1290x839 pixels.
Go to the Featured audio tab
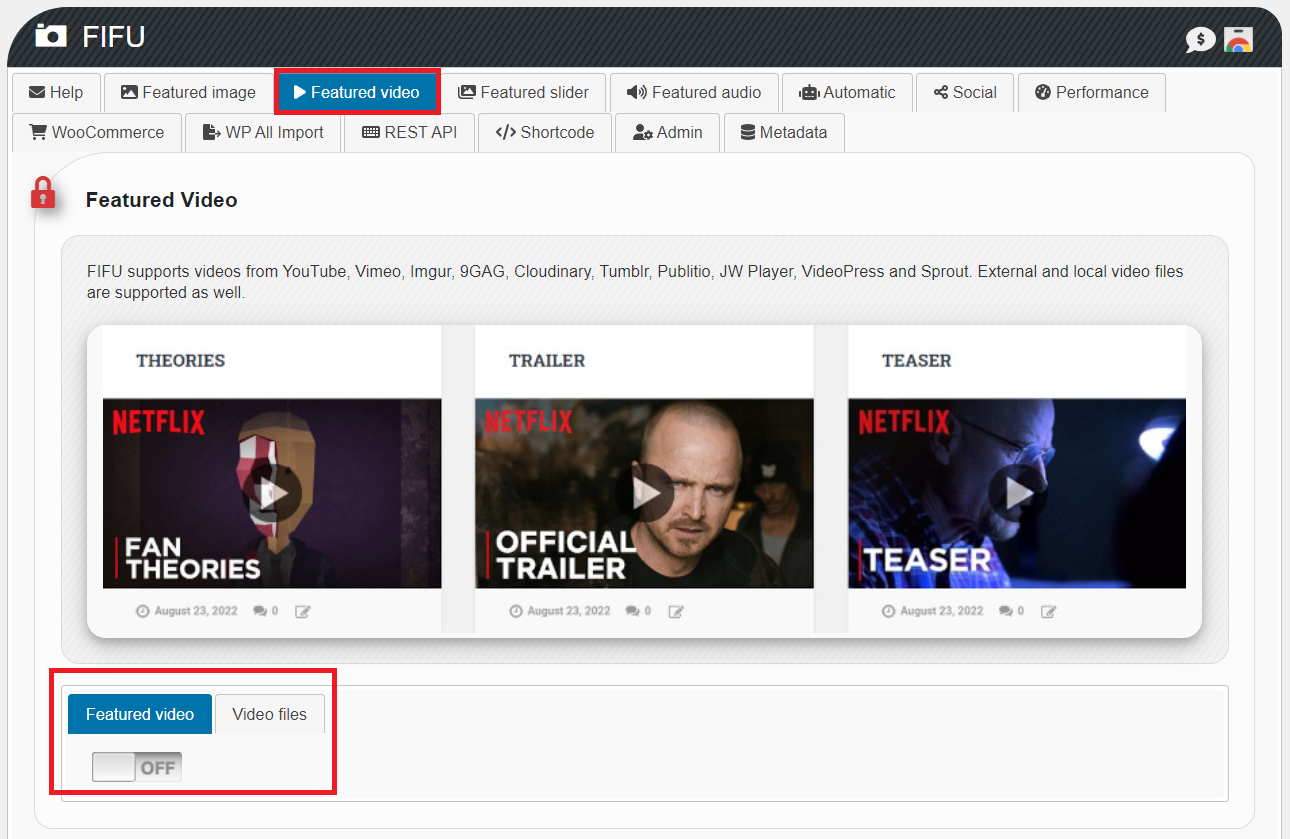pos(694,93)
